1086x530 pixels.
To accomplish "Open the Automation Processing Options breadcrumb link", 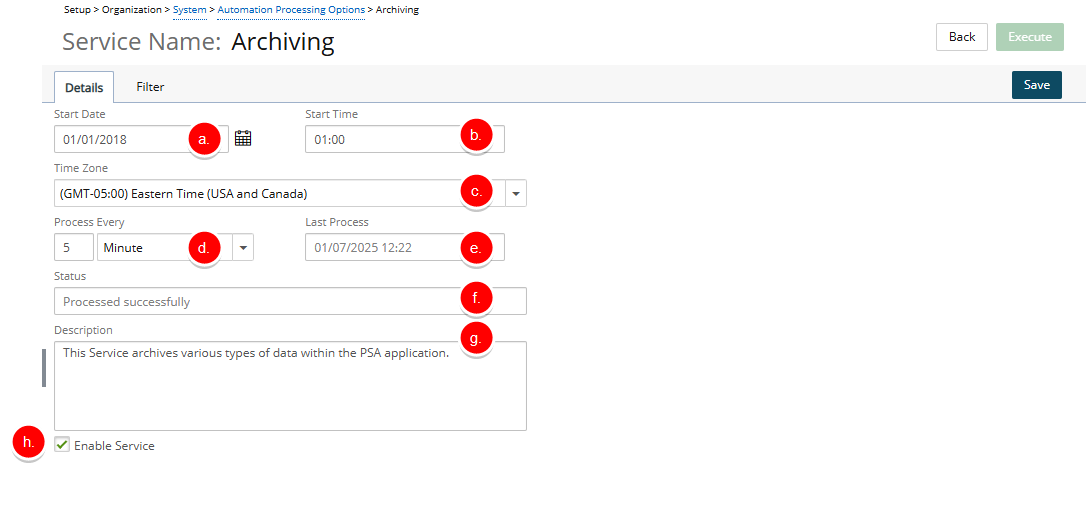I will [291, 10].
